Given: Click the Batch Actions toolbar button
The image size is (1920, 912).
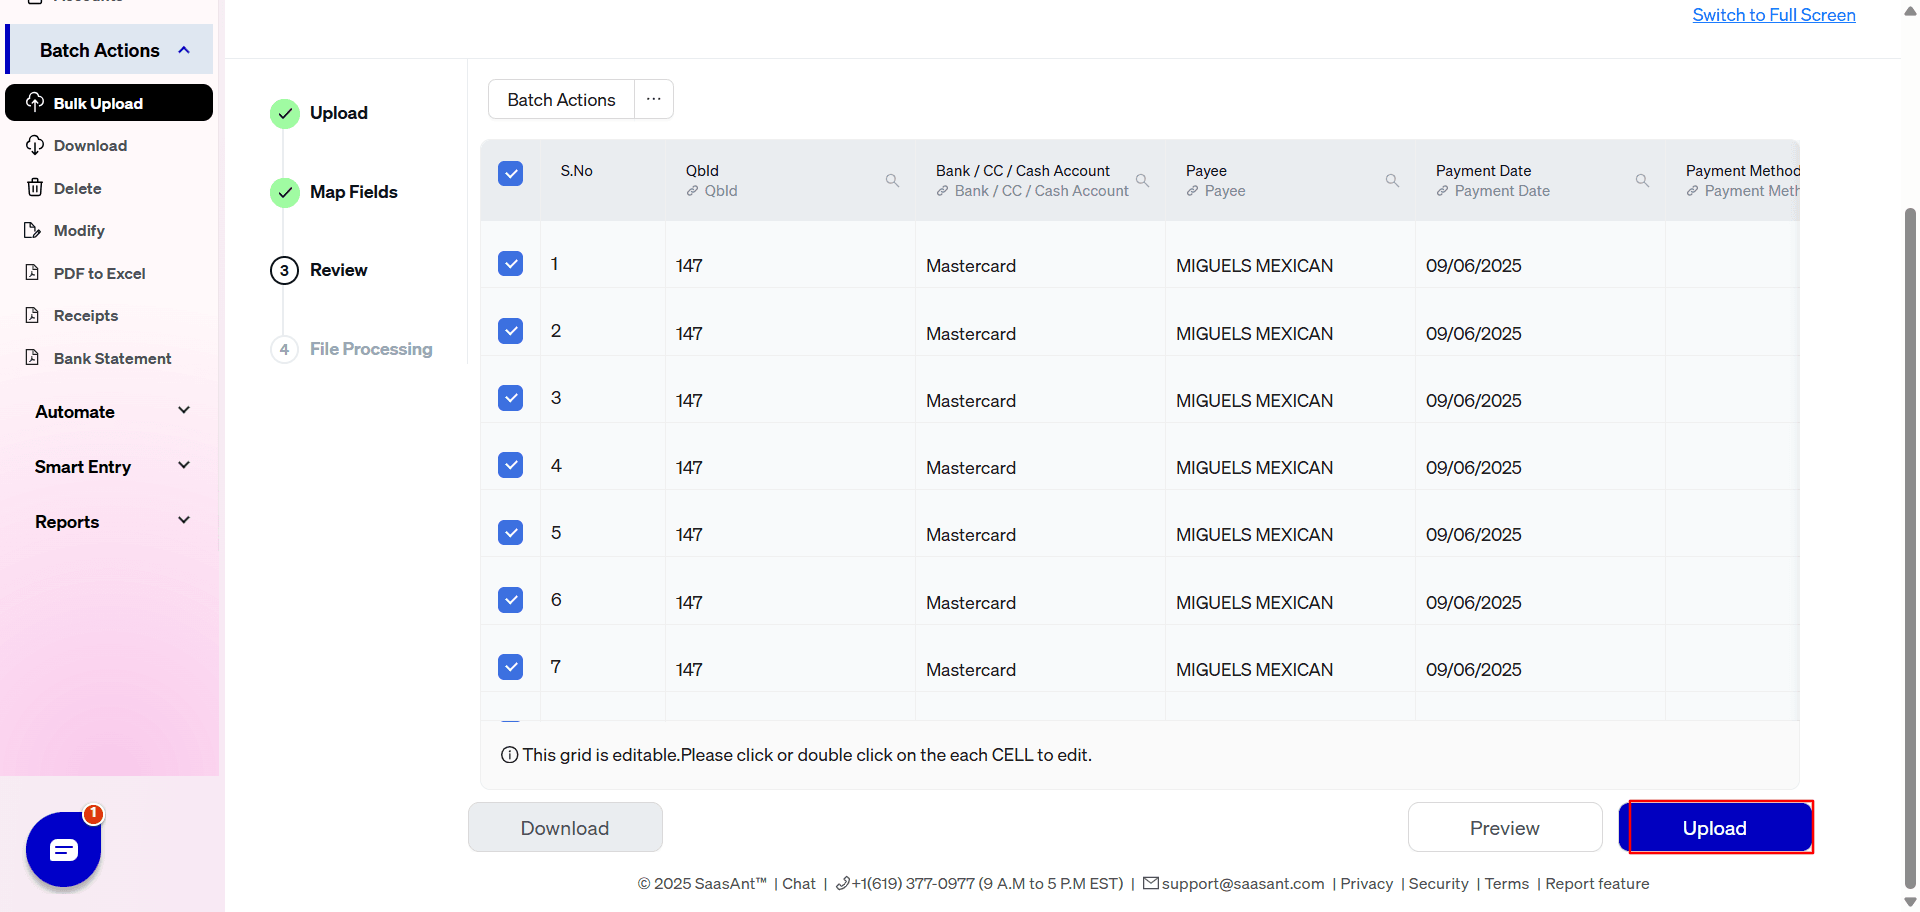Looking at the screenshot, I should click(x=561, y=99).
